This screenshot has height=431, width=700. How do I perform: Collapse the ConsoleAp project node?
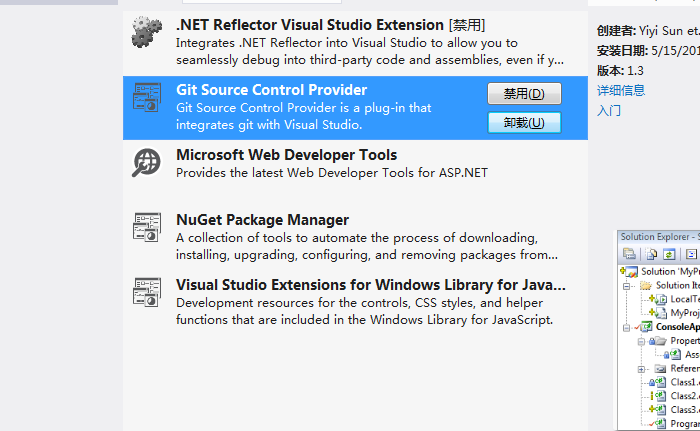point(627,328)
